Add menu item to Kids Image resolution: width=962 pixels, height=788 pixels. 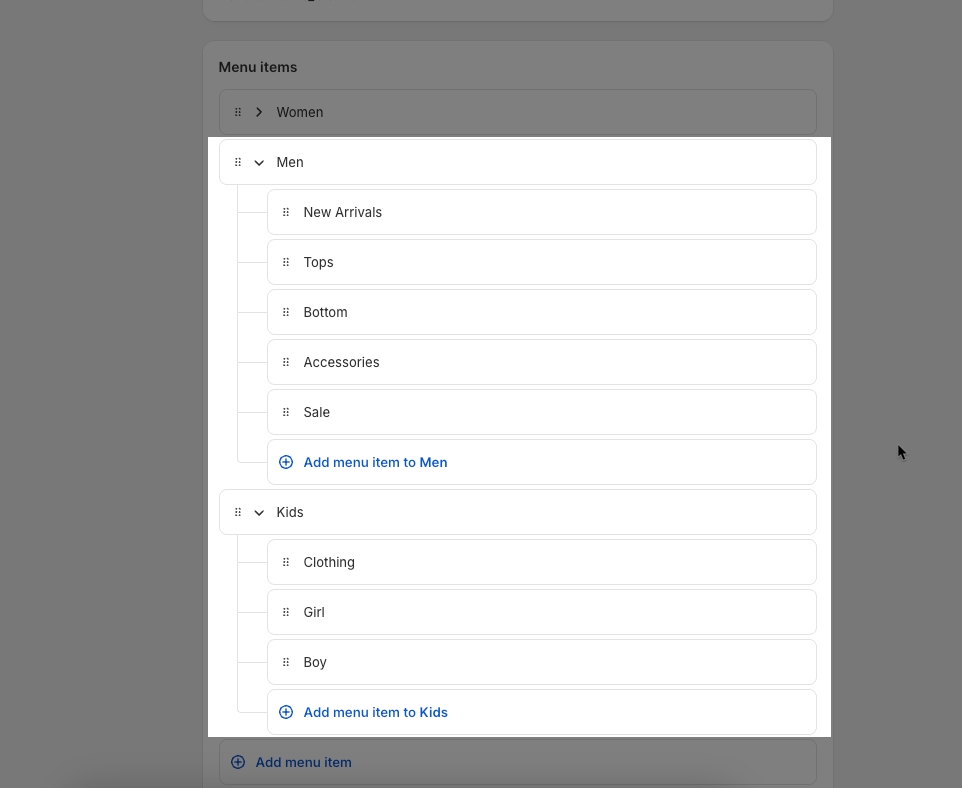542,712
